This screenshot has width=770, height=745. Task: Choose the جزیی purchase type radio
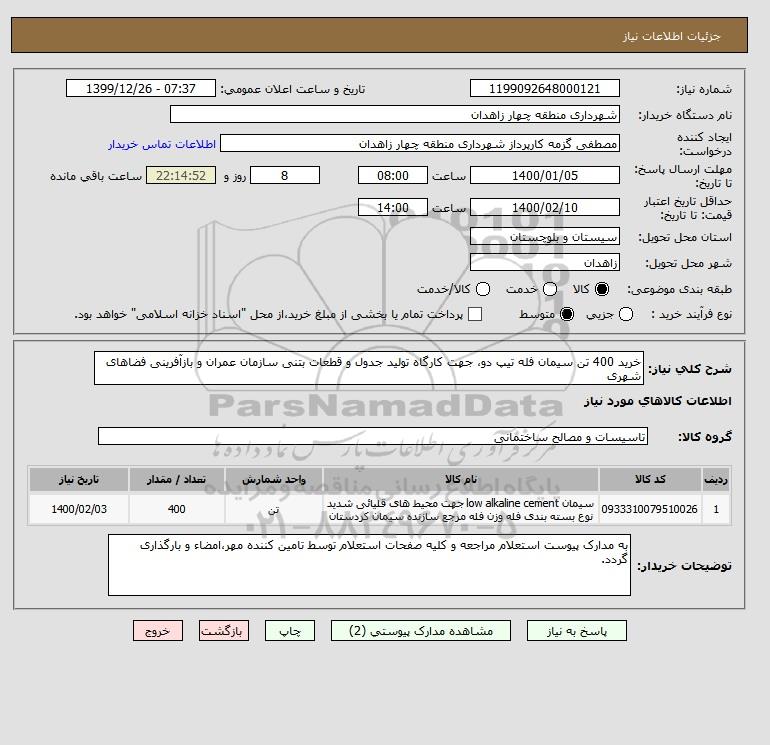click(626, 314)
